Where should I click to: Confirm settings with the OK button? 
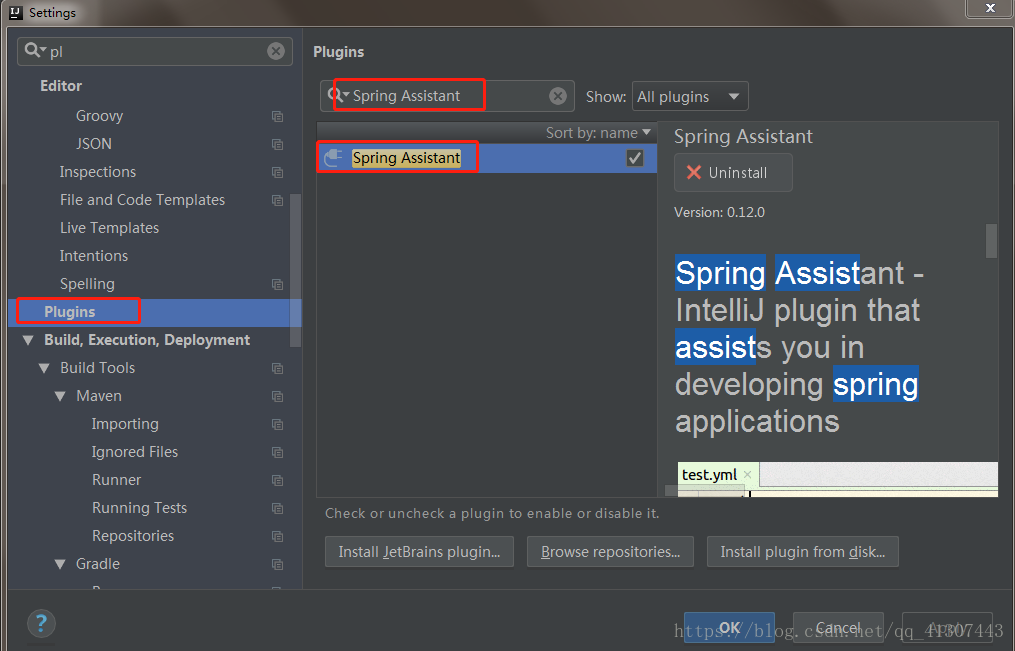(x=730, y=628)
